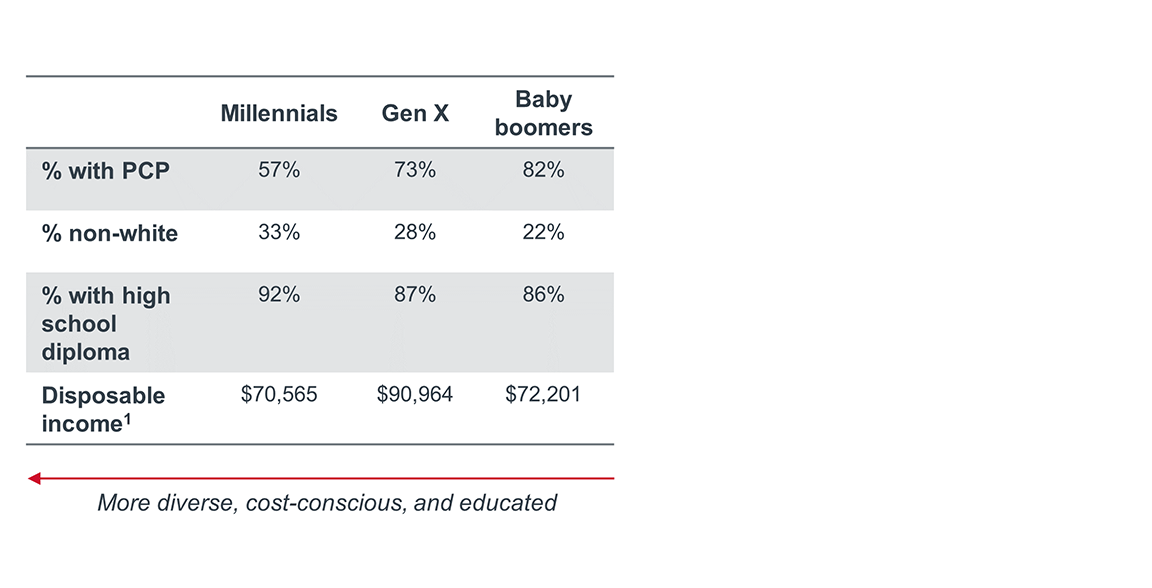The image size is (1152, 588).
Task: Select the Gen X column header
Action: click(415, 114)
